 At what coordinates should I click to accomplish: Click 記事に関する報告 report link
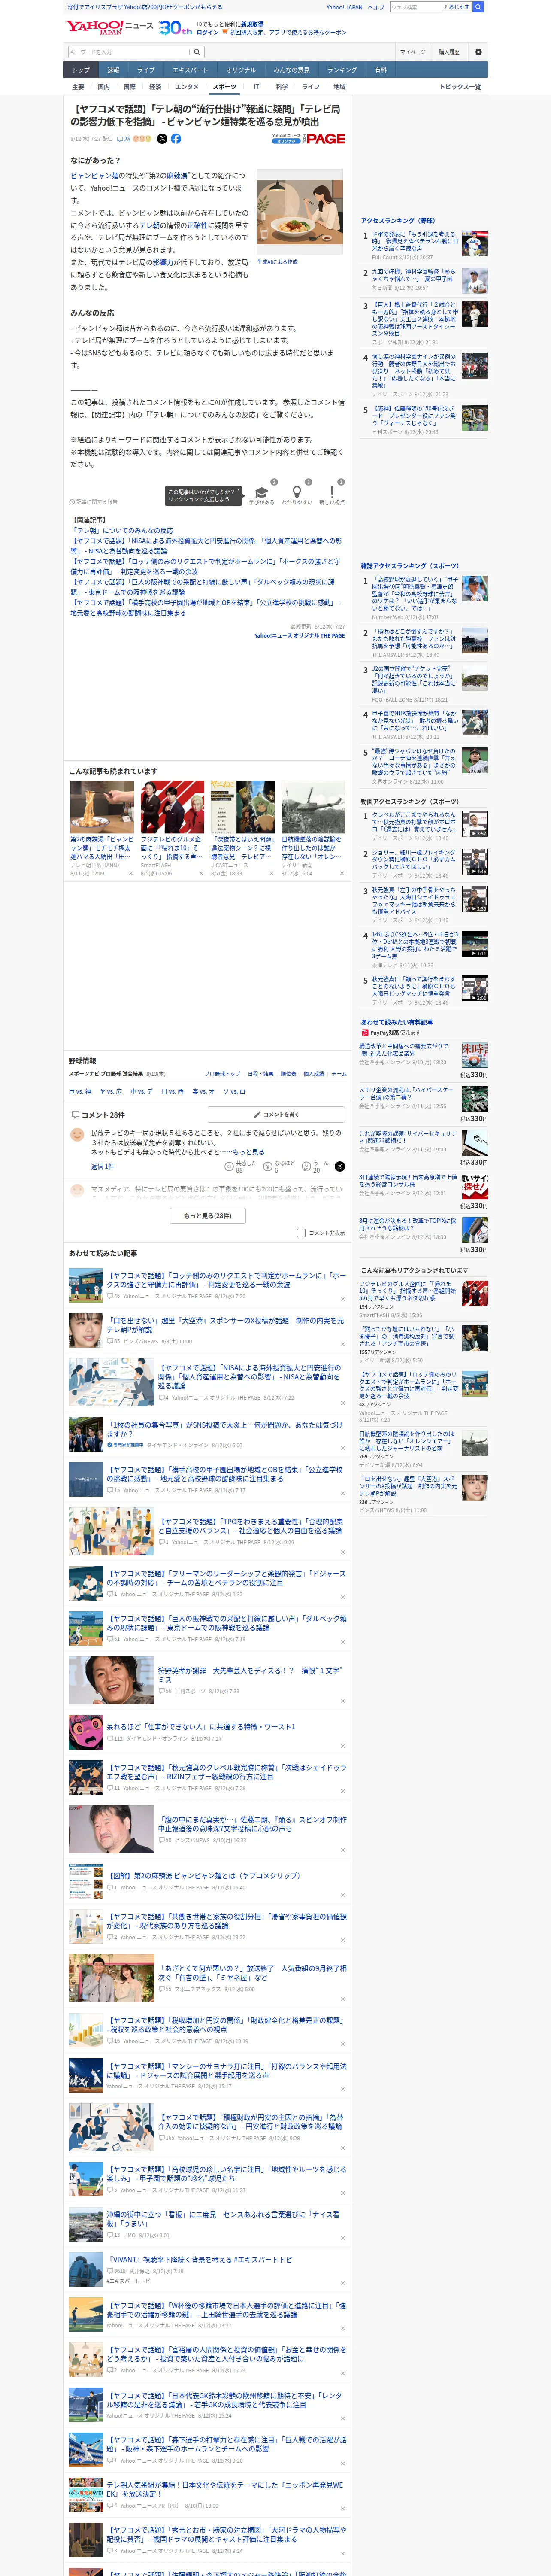[x=94, y=502]
